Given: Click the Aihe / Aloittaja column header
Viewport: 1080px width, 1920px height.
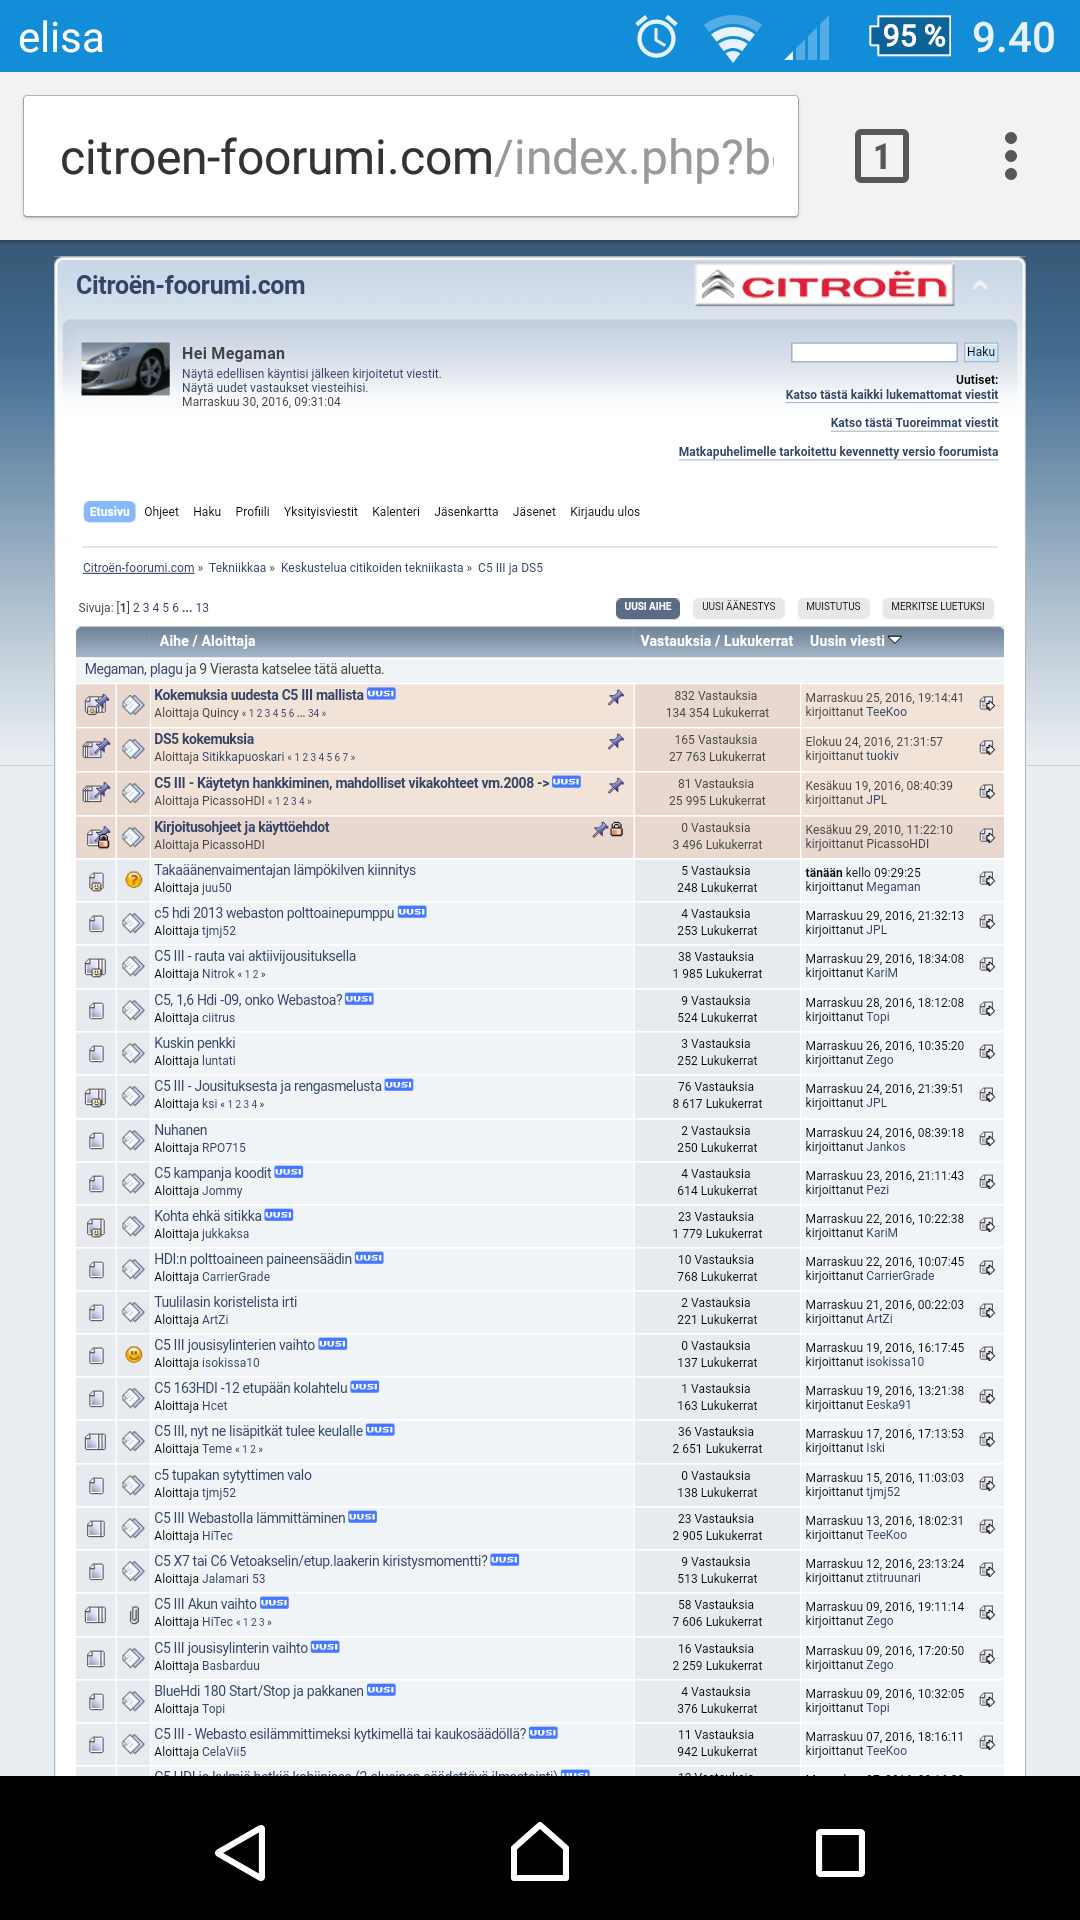Looking at the screenshot, I should coord(207,641).
